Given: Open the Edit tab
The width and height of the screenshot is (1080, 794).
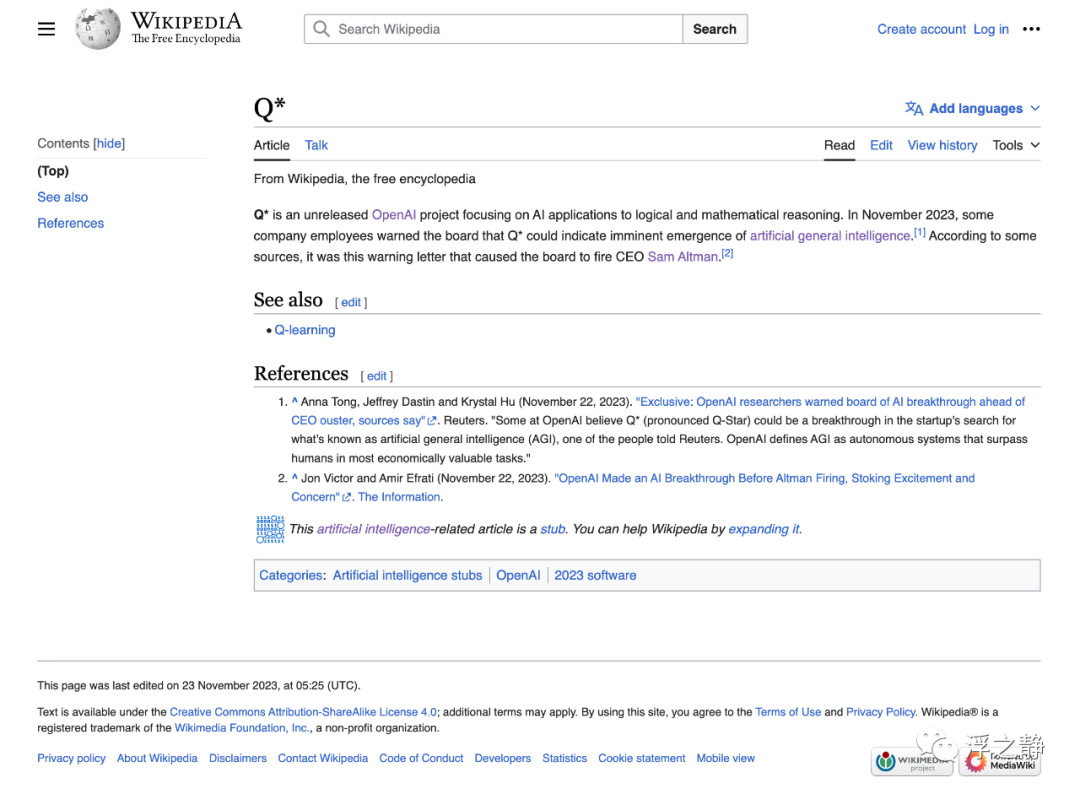Looking at the screenshot, I should [881, 145].
